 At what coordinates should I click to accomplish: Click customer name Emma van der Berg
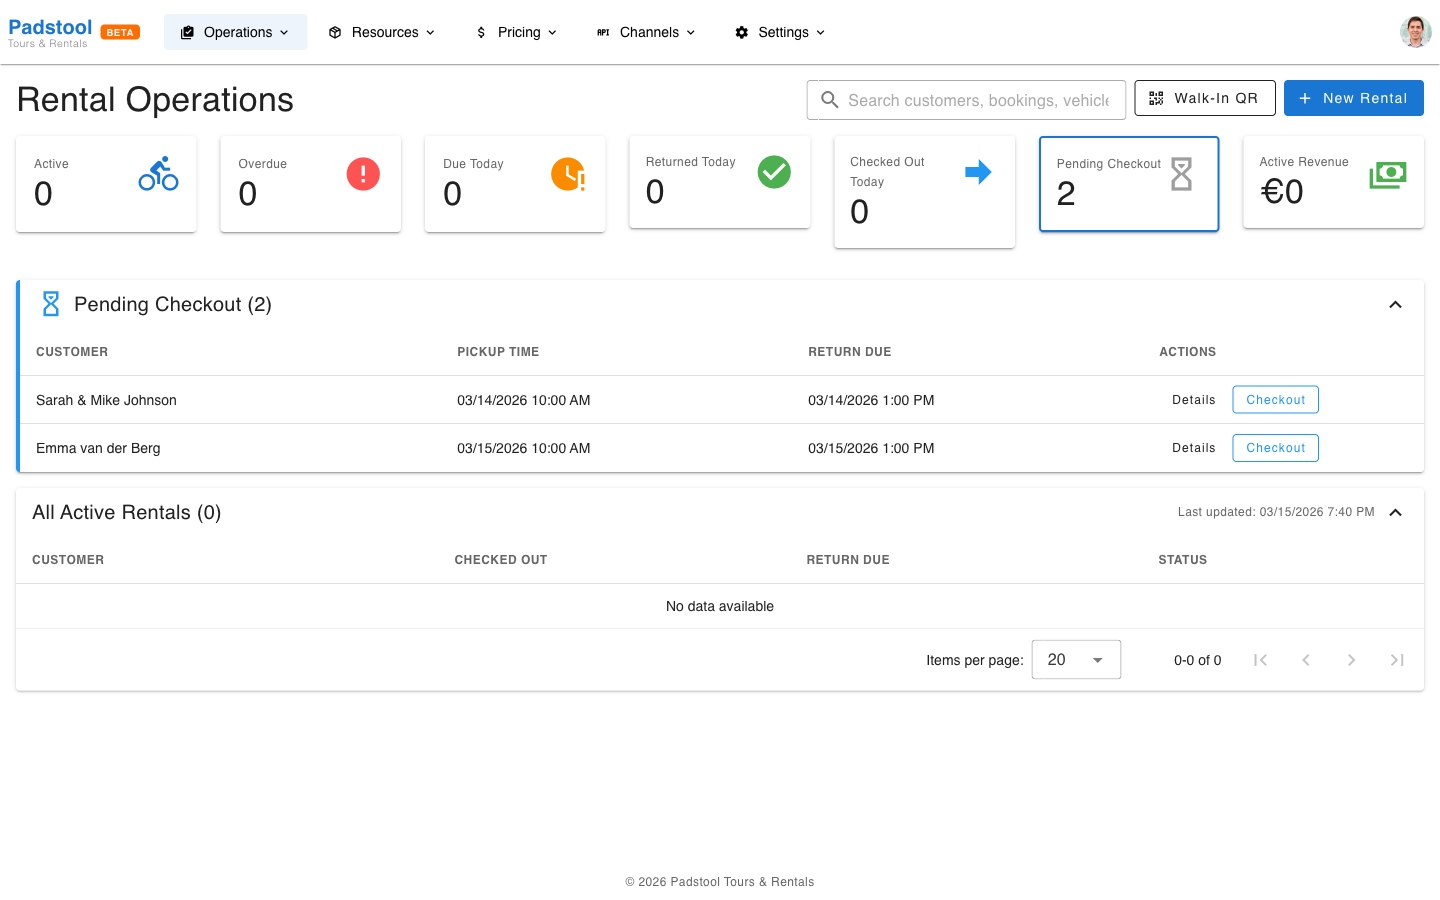coord(98,448)
